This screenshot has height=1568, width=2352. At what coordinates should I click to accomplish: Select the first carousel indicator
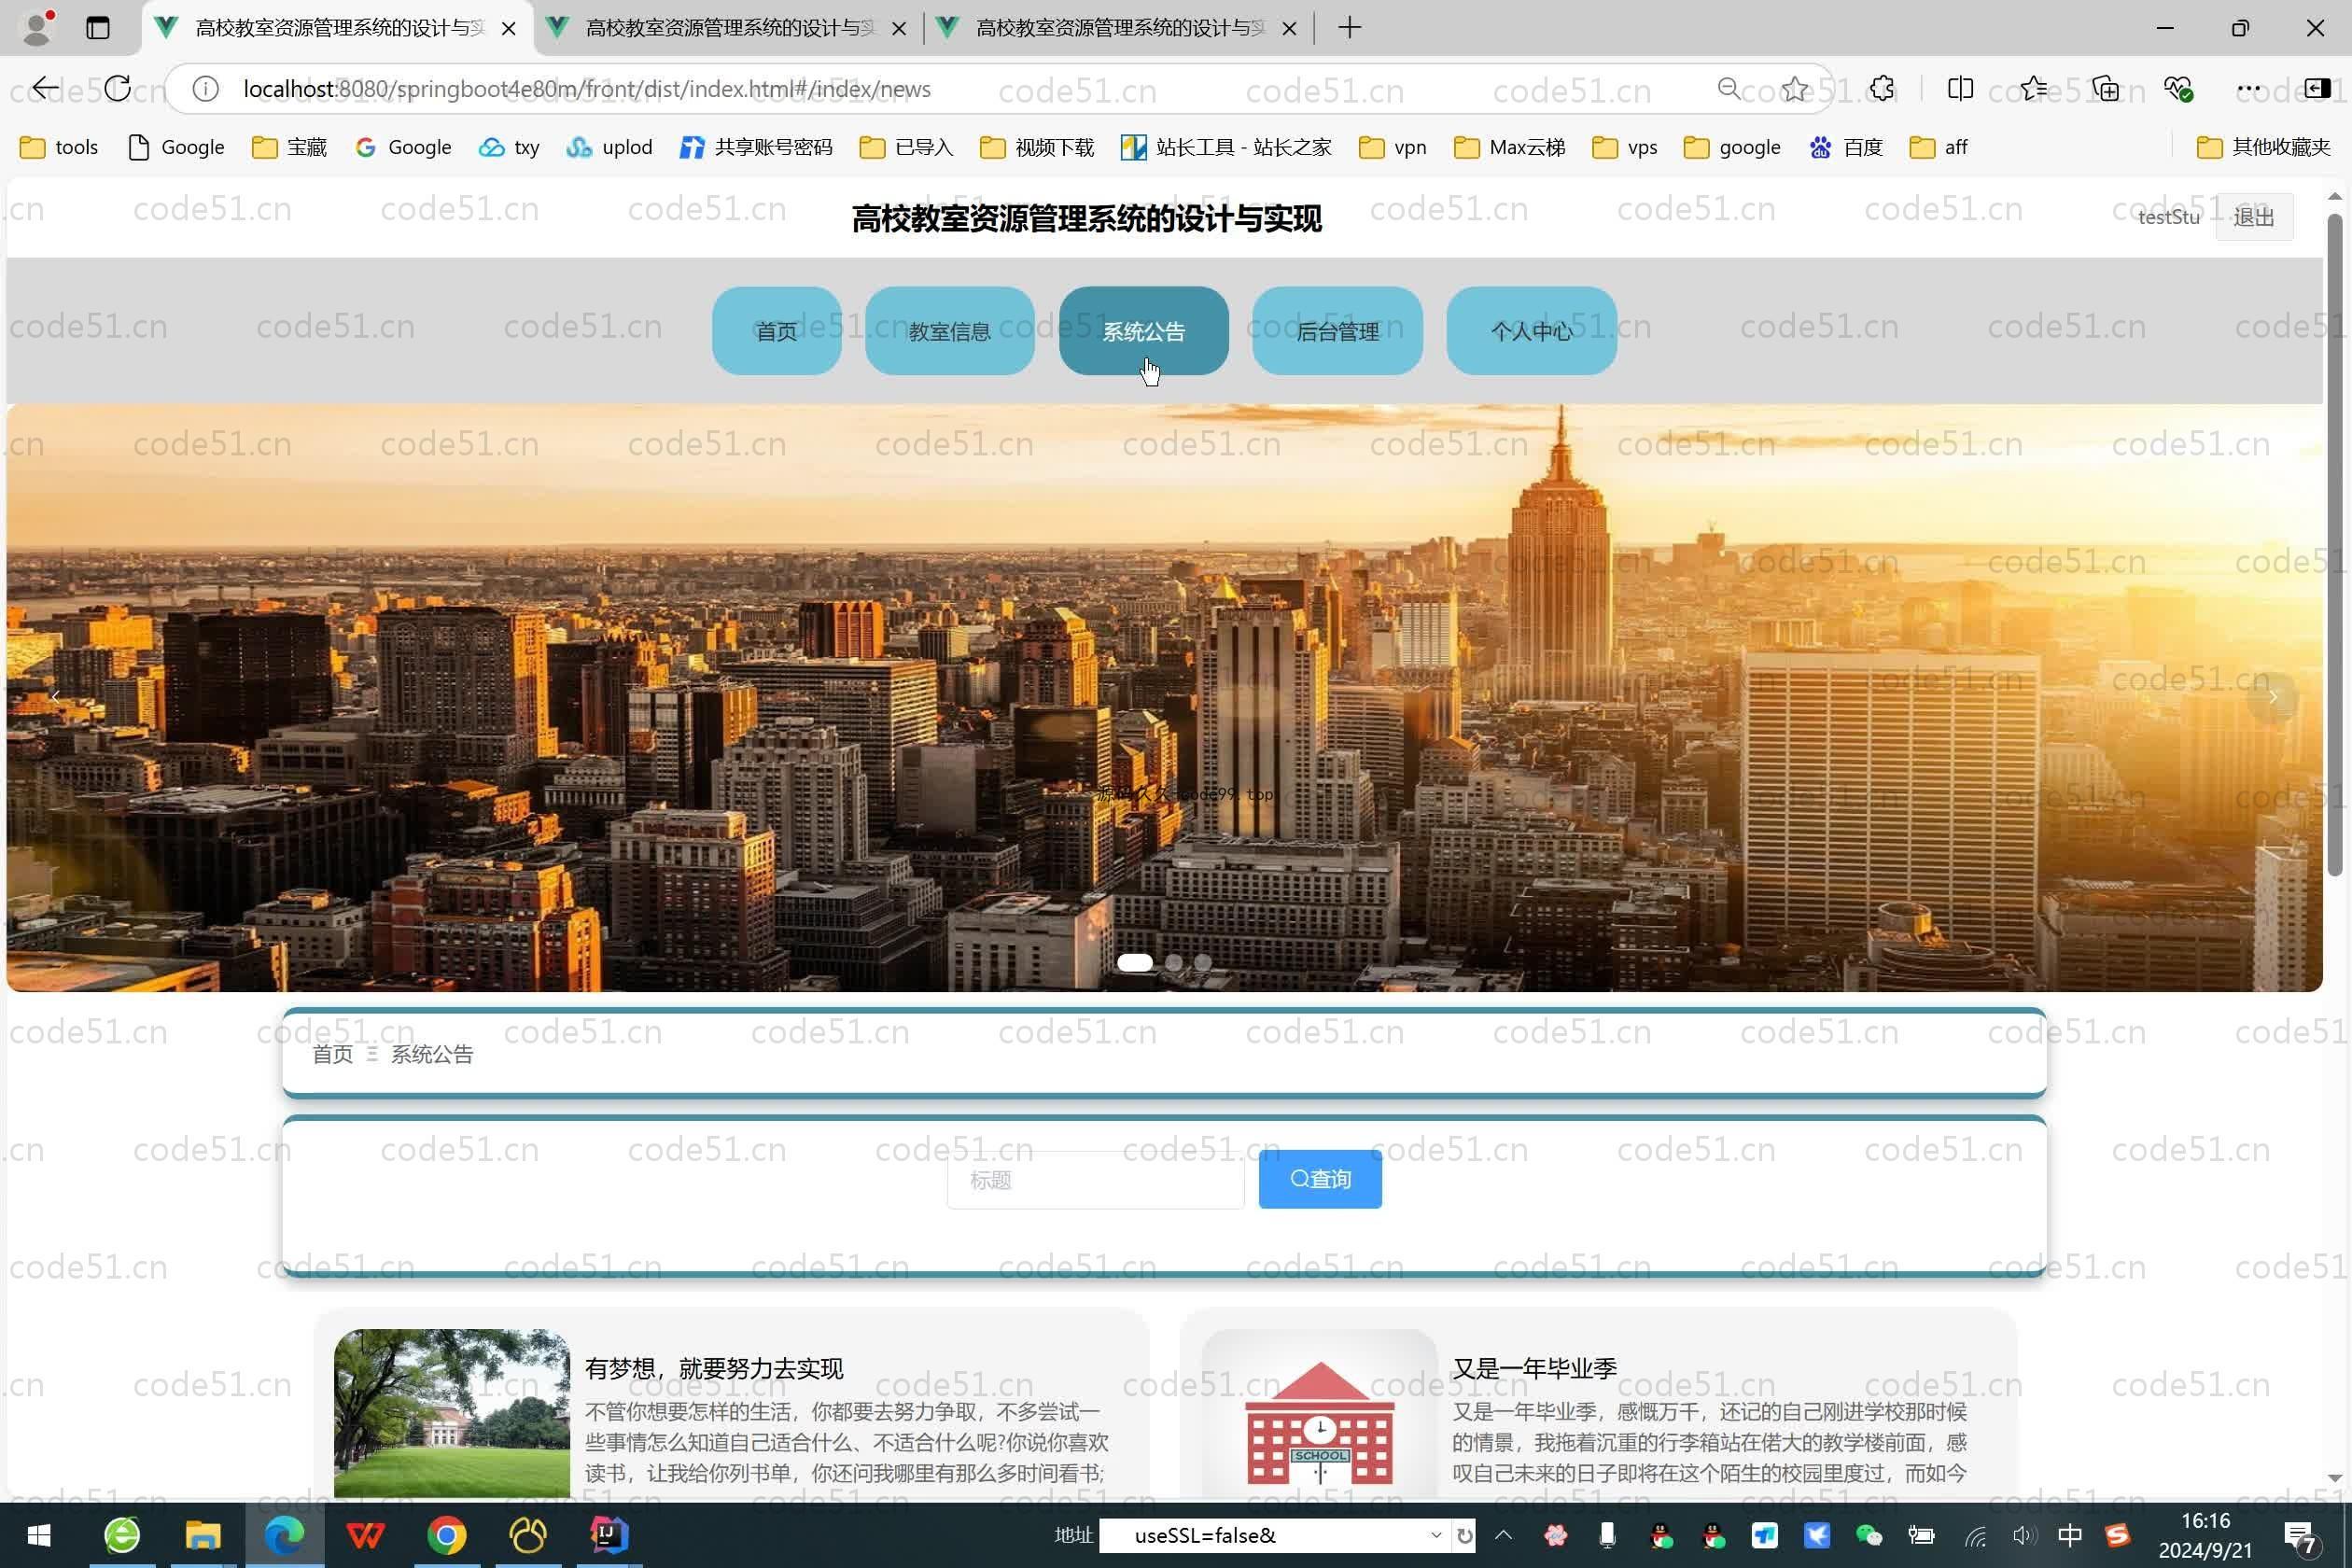click(x=1135, y=962)
